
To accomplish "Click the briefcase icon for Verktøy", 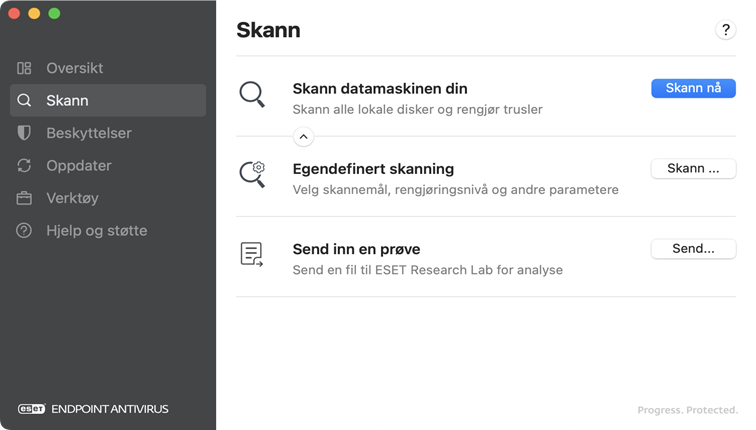I will click(x=24, y=198).
